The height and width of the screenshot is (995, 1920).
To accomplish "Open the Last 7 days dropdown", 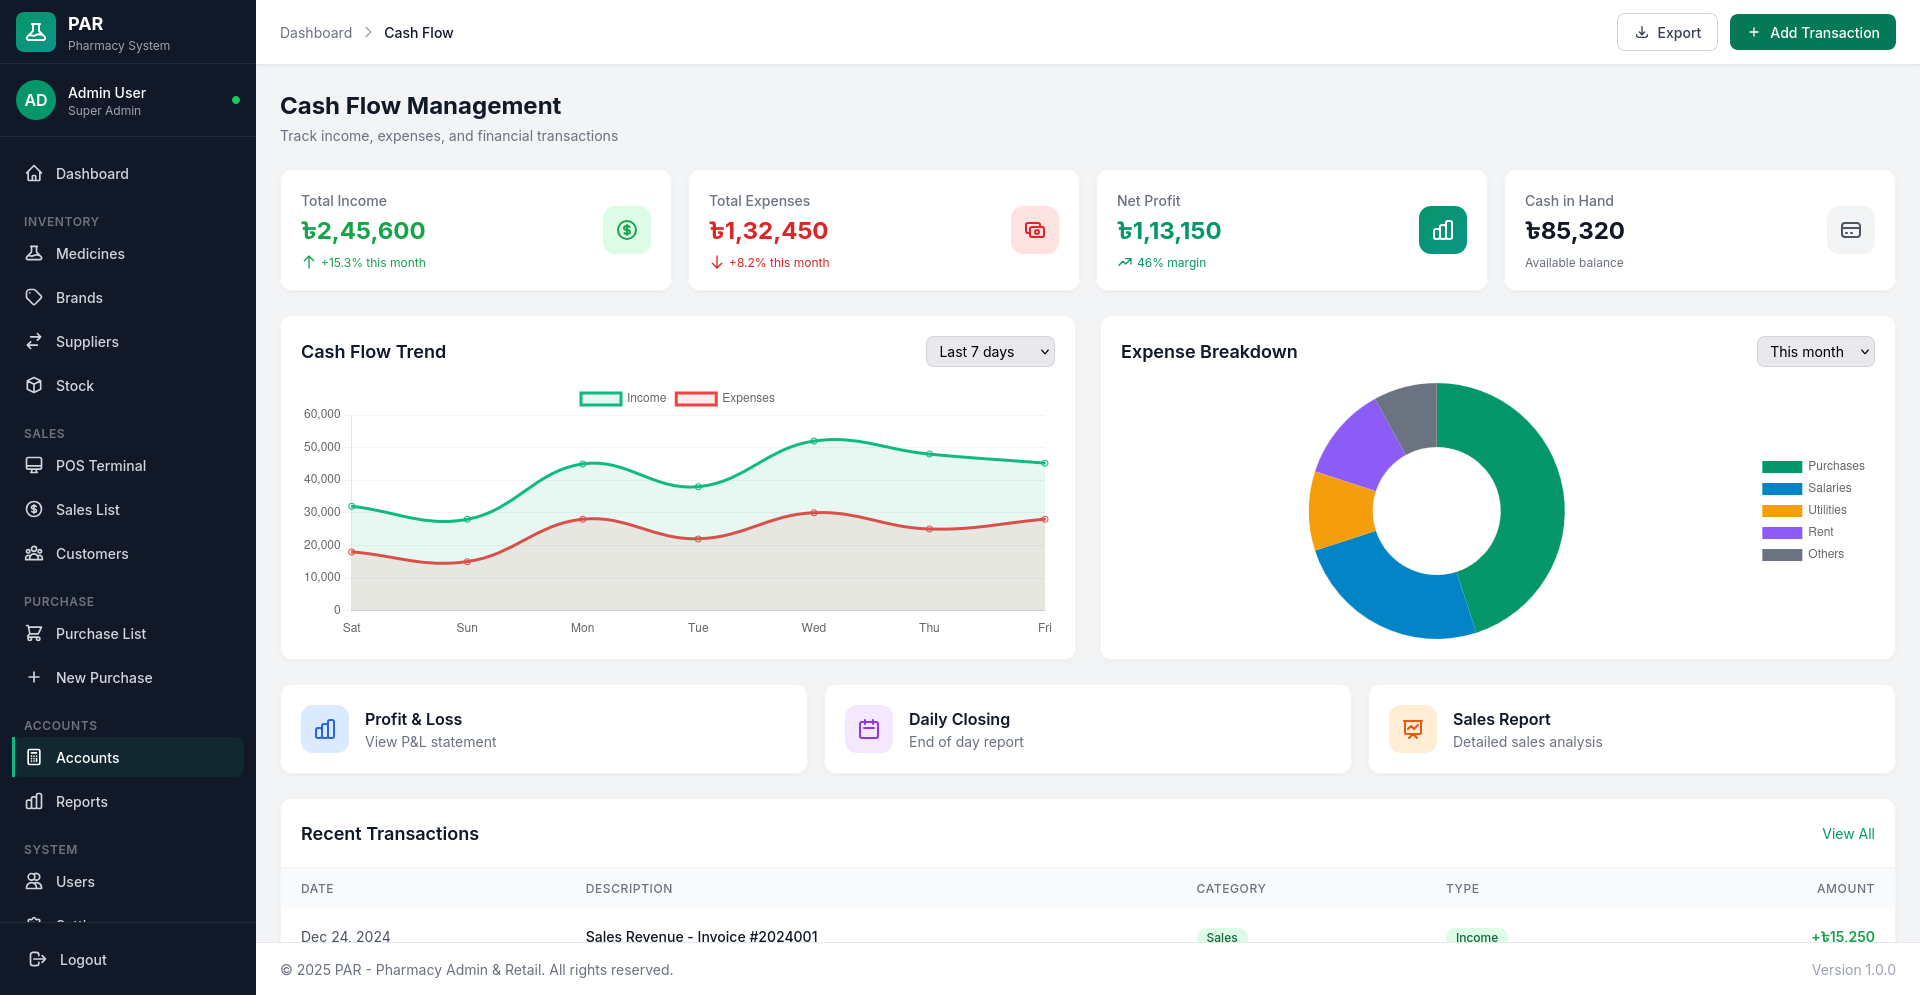I will pyautogui.click(x=990, y=351).
